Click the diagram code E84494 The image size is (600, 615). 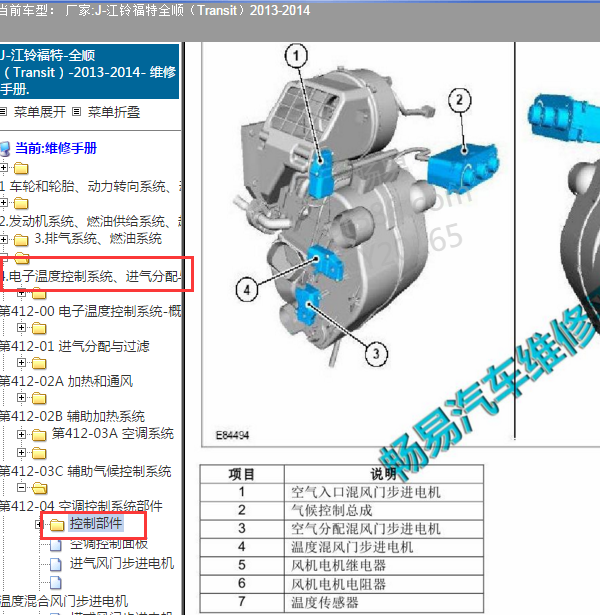[x=233, y=435]
